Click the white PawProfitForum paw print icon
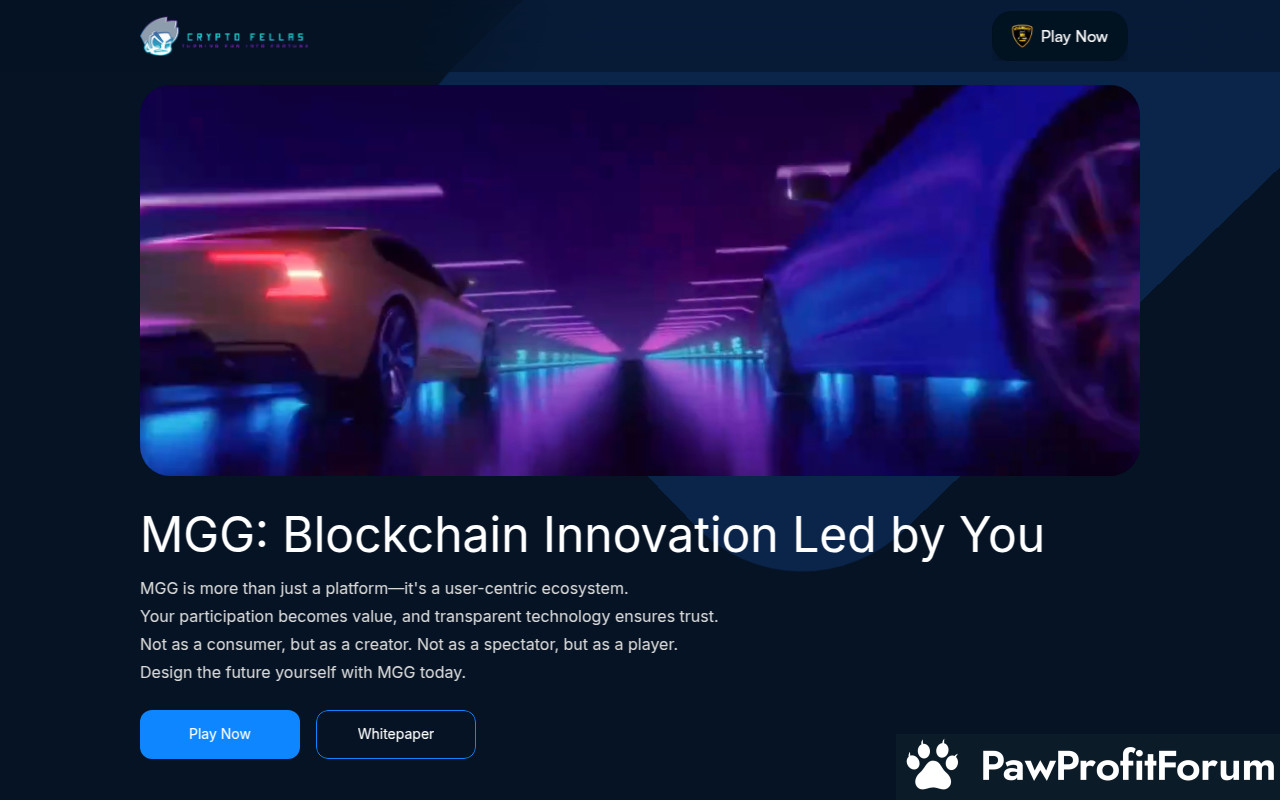The width and height of the screenshot is (1280, 800). [932, 766]
